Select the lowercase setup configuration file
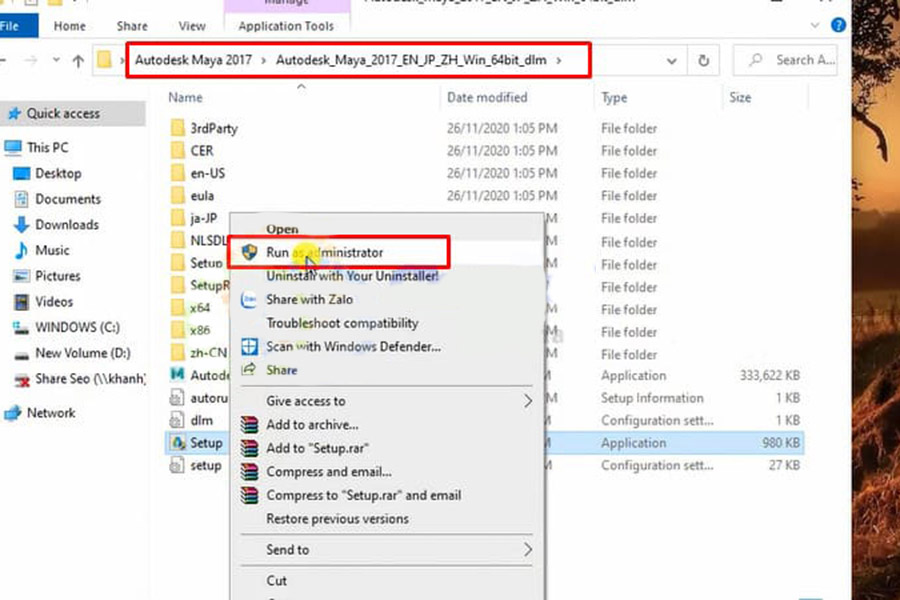This screenshot has height=600, width=900. tap(205, 466)
